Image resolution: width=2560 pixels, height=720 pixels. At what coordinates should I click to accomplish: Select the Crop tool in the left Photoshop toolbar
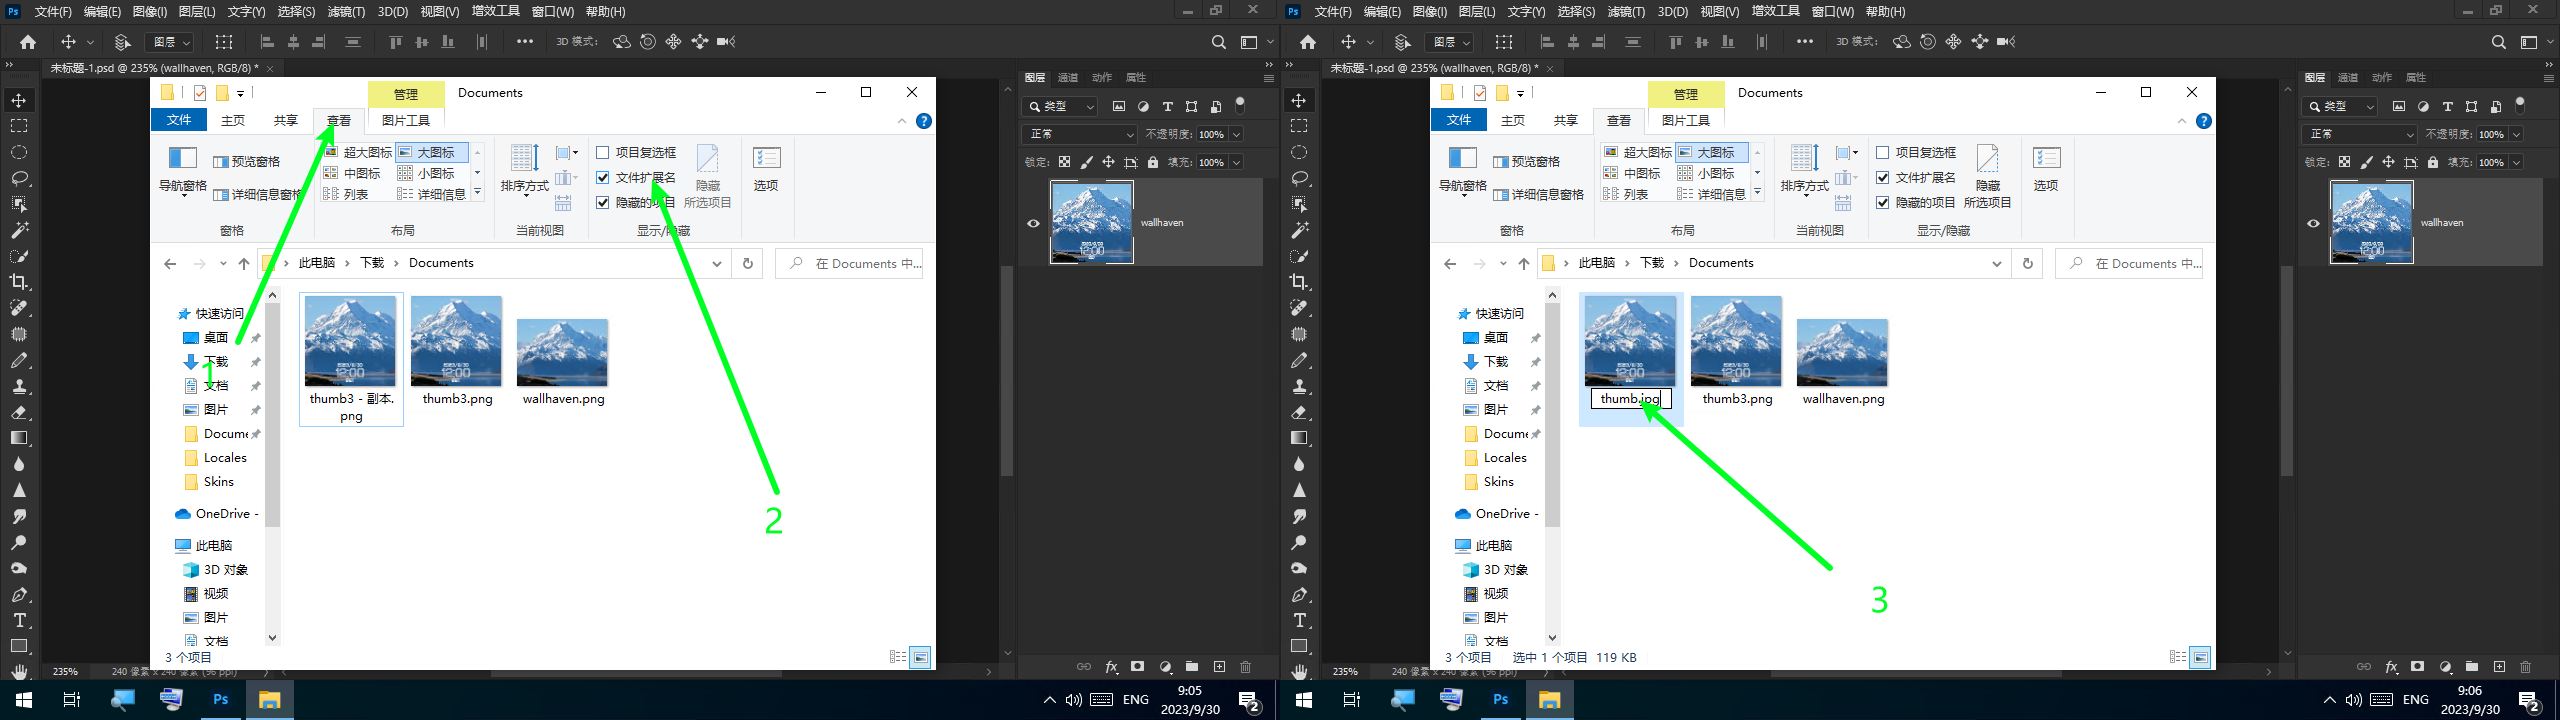(19, 282)
